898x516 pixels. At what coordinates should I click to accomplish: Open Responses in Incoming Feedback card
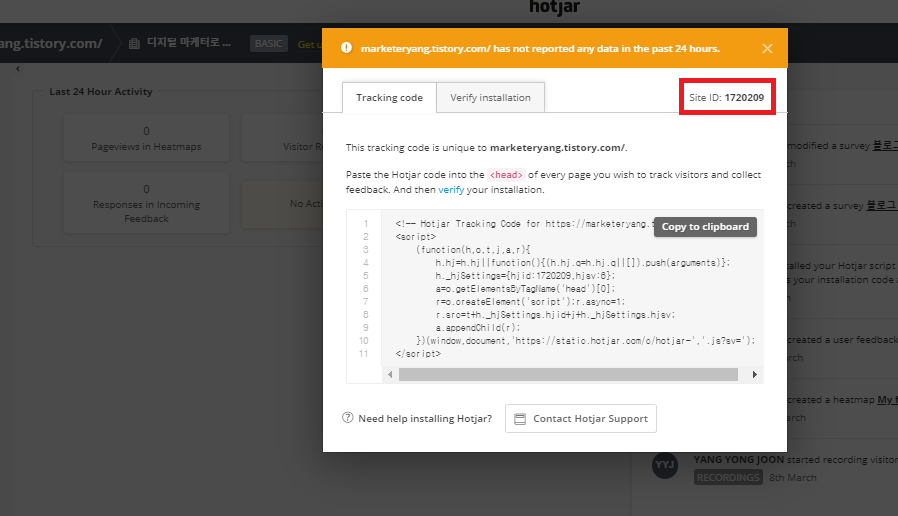(147, 203)
